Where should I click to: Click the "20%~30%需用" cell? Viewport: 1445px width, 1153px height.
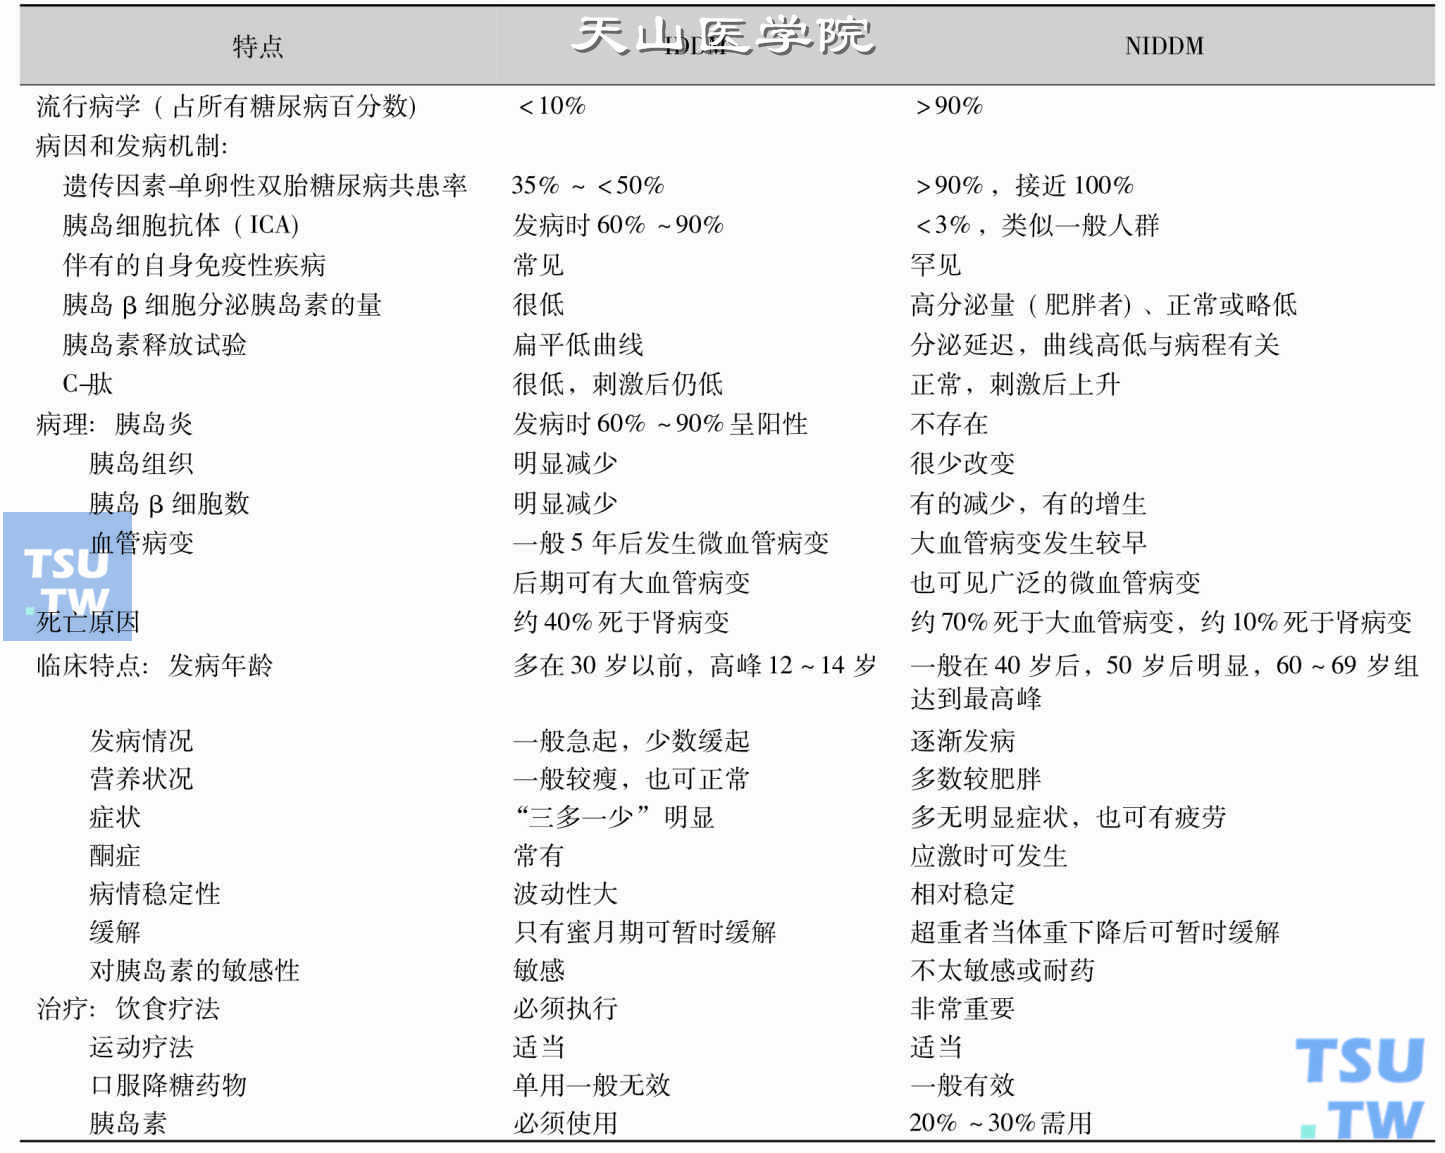tap(1001, 1123)
